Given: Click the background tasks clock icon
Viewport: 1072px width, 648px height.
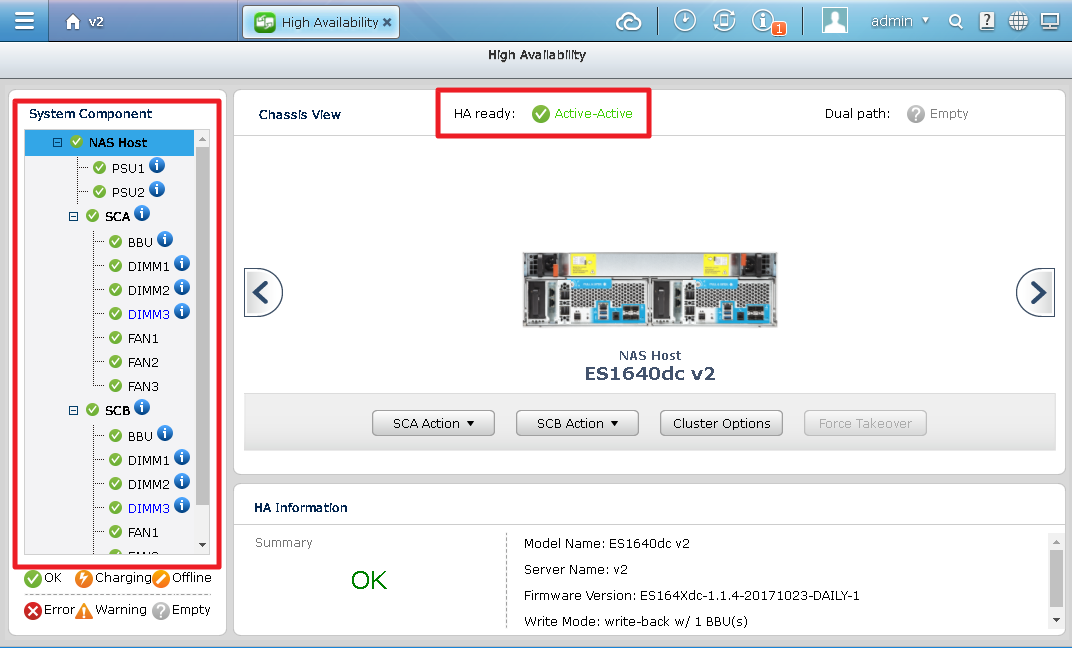Looking at the screenshot, I should coord(685,21).
